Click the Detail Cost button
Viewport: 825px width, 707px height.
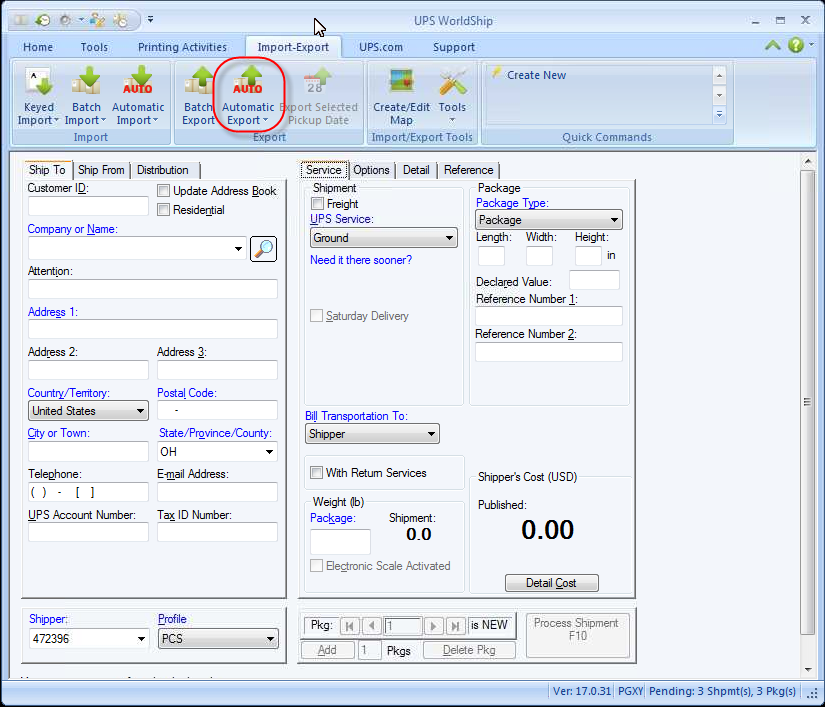click(551, 583)
